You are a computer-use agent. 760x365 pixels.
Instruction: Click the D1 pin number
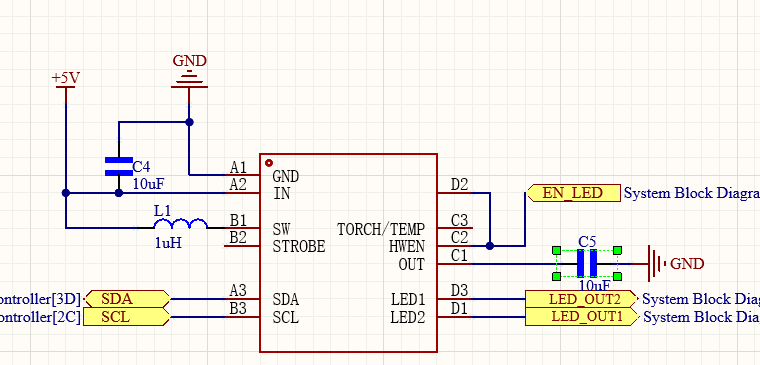click(459, 309)
